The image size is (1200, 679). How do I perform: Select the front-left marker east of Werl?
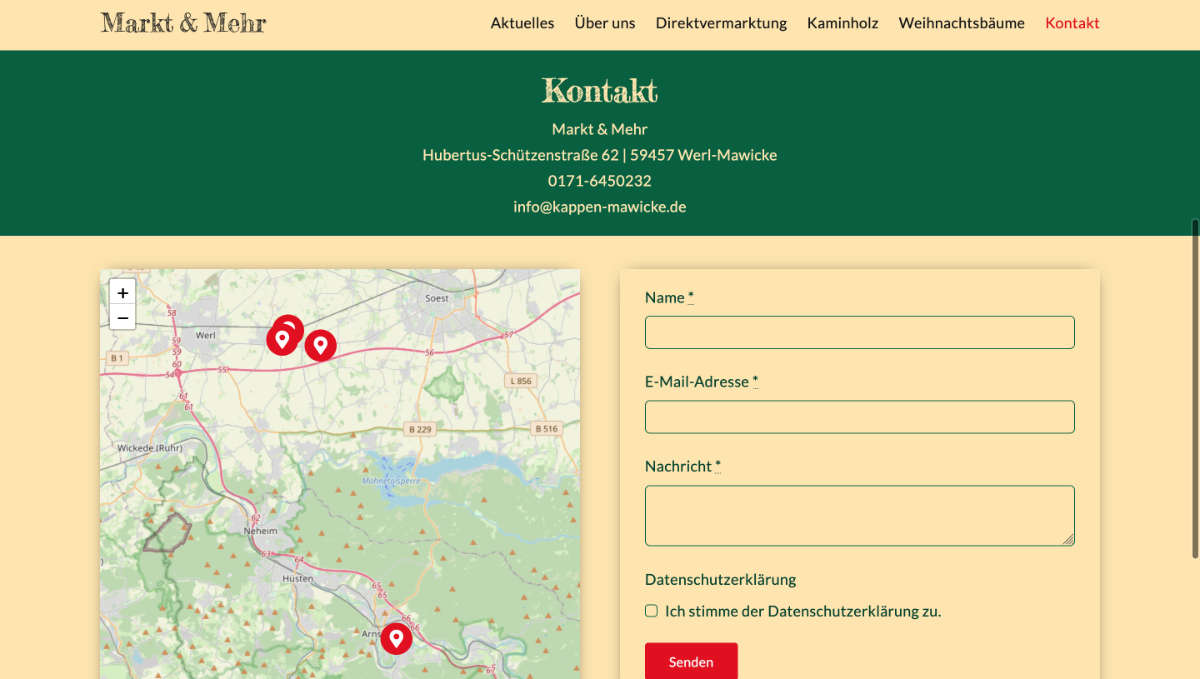281,339
